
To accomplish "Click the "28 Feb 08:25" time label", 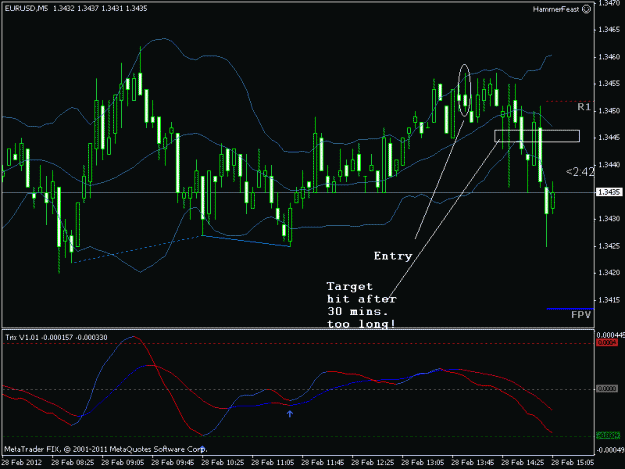I will [x=73, y=462].
